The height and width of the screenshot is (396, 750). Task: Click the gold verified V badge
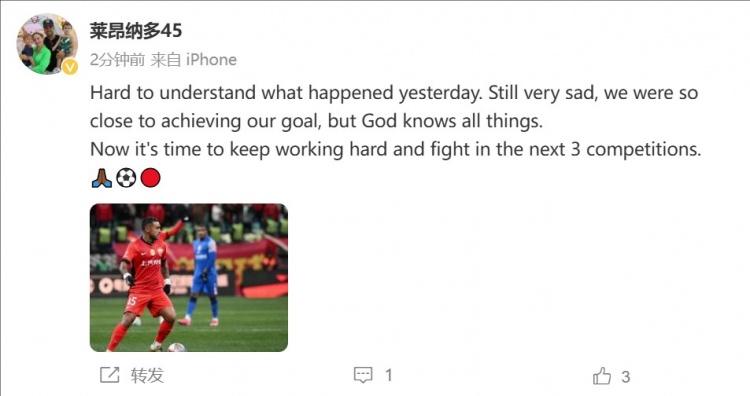click(70, 66)
